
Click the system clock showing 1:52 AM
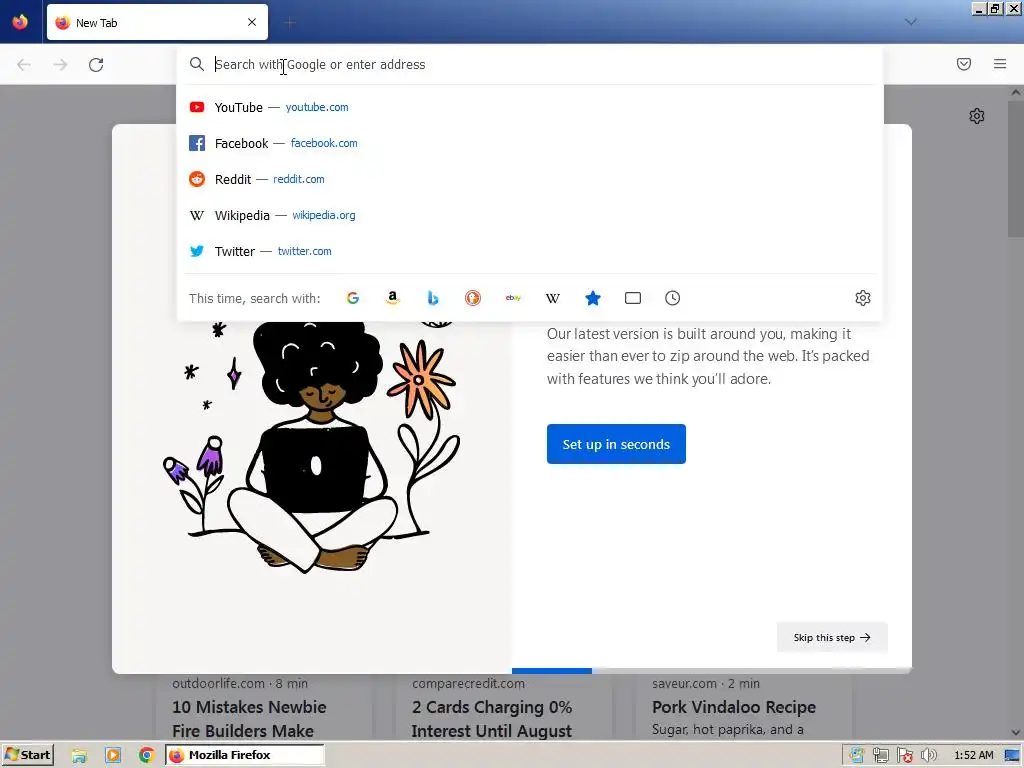(974, 756)
